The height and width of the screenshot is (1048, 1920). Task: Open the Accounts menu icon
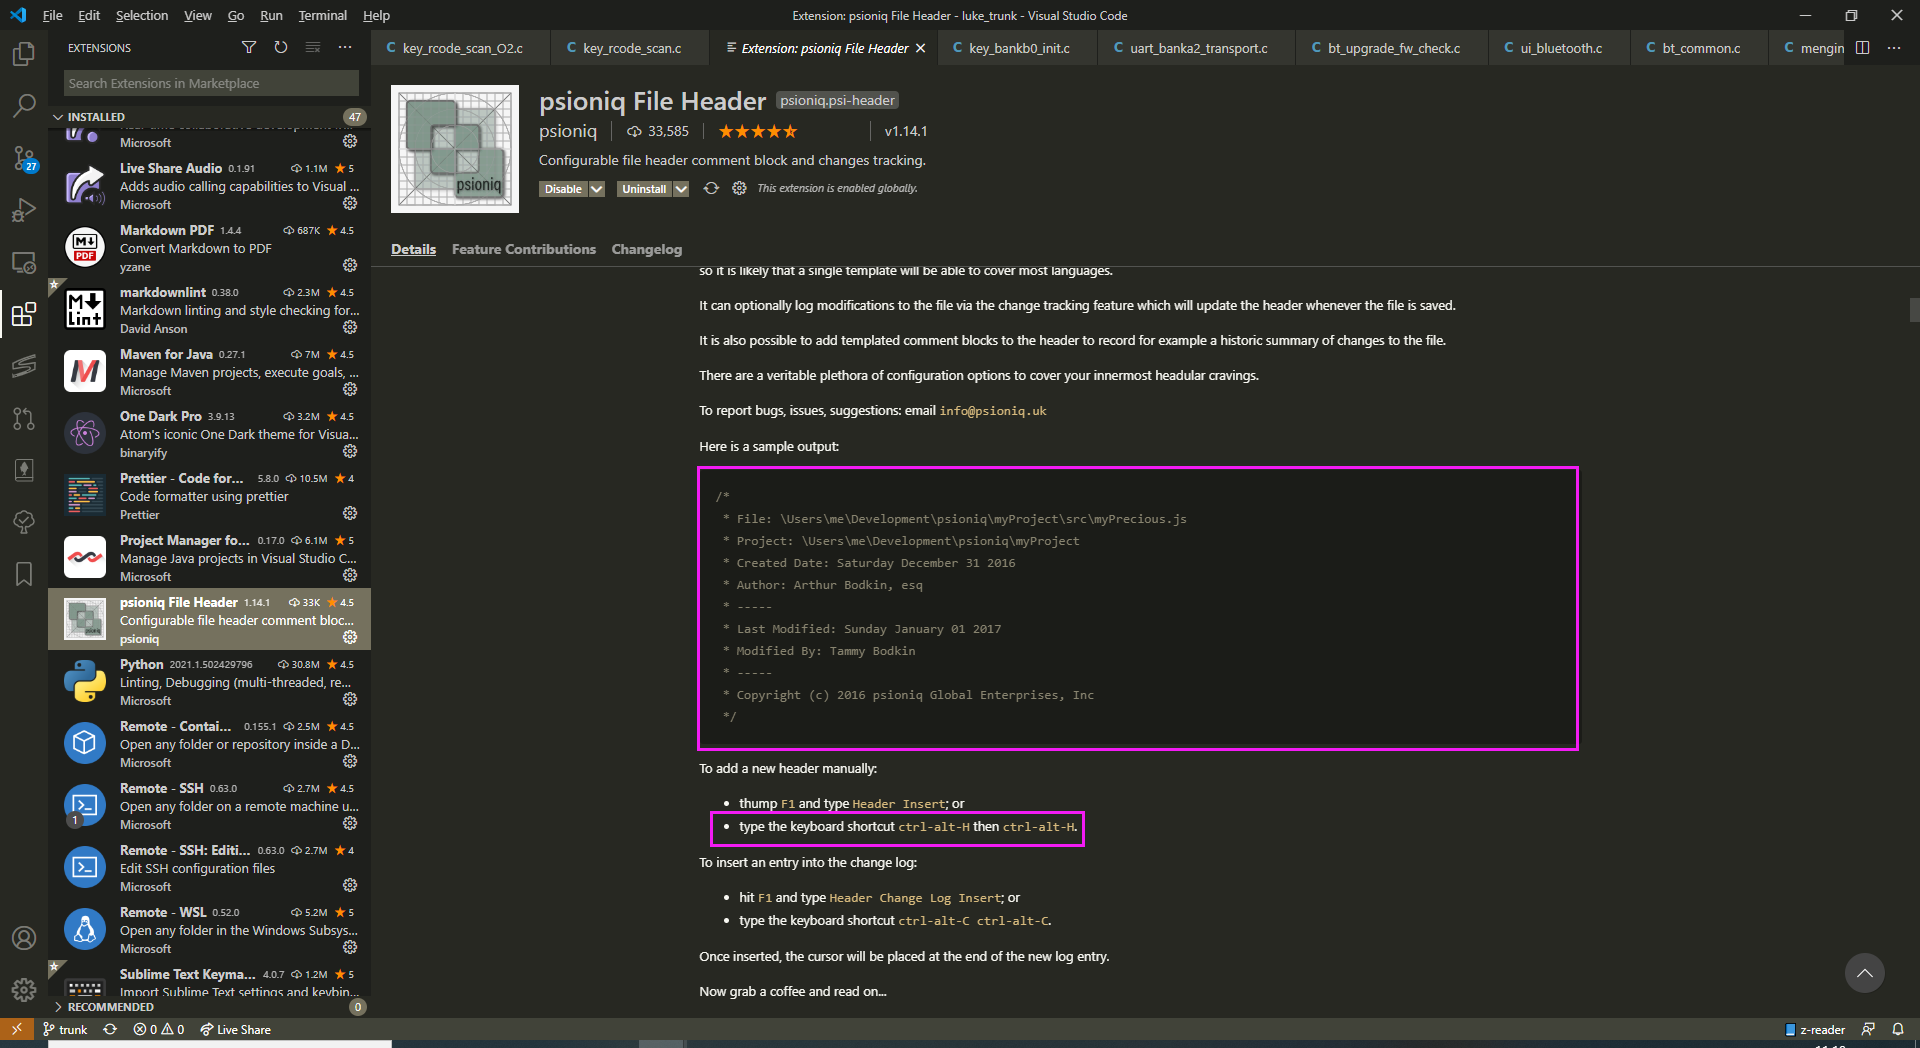[24, 938]
